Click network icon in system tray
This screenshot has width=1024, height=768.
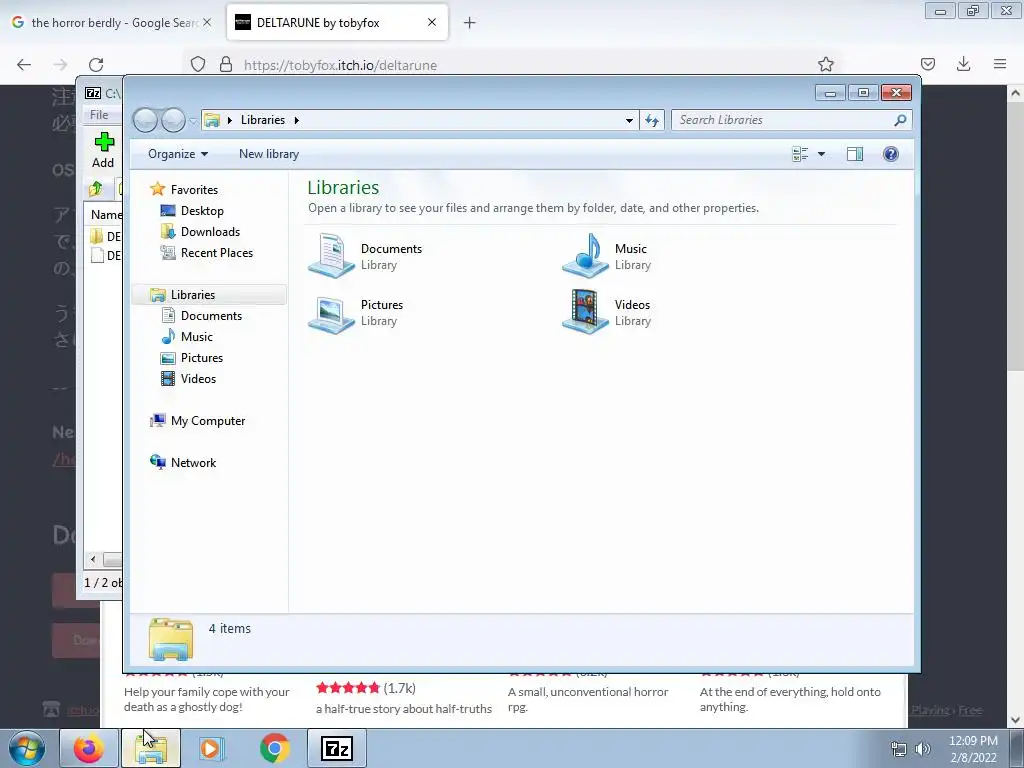(x=899, y=749)
